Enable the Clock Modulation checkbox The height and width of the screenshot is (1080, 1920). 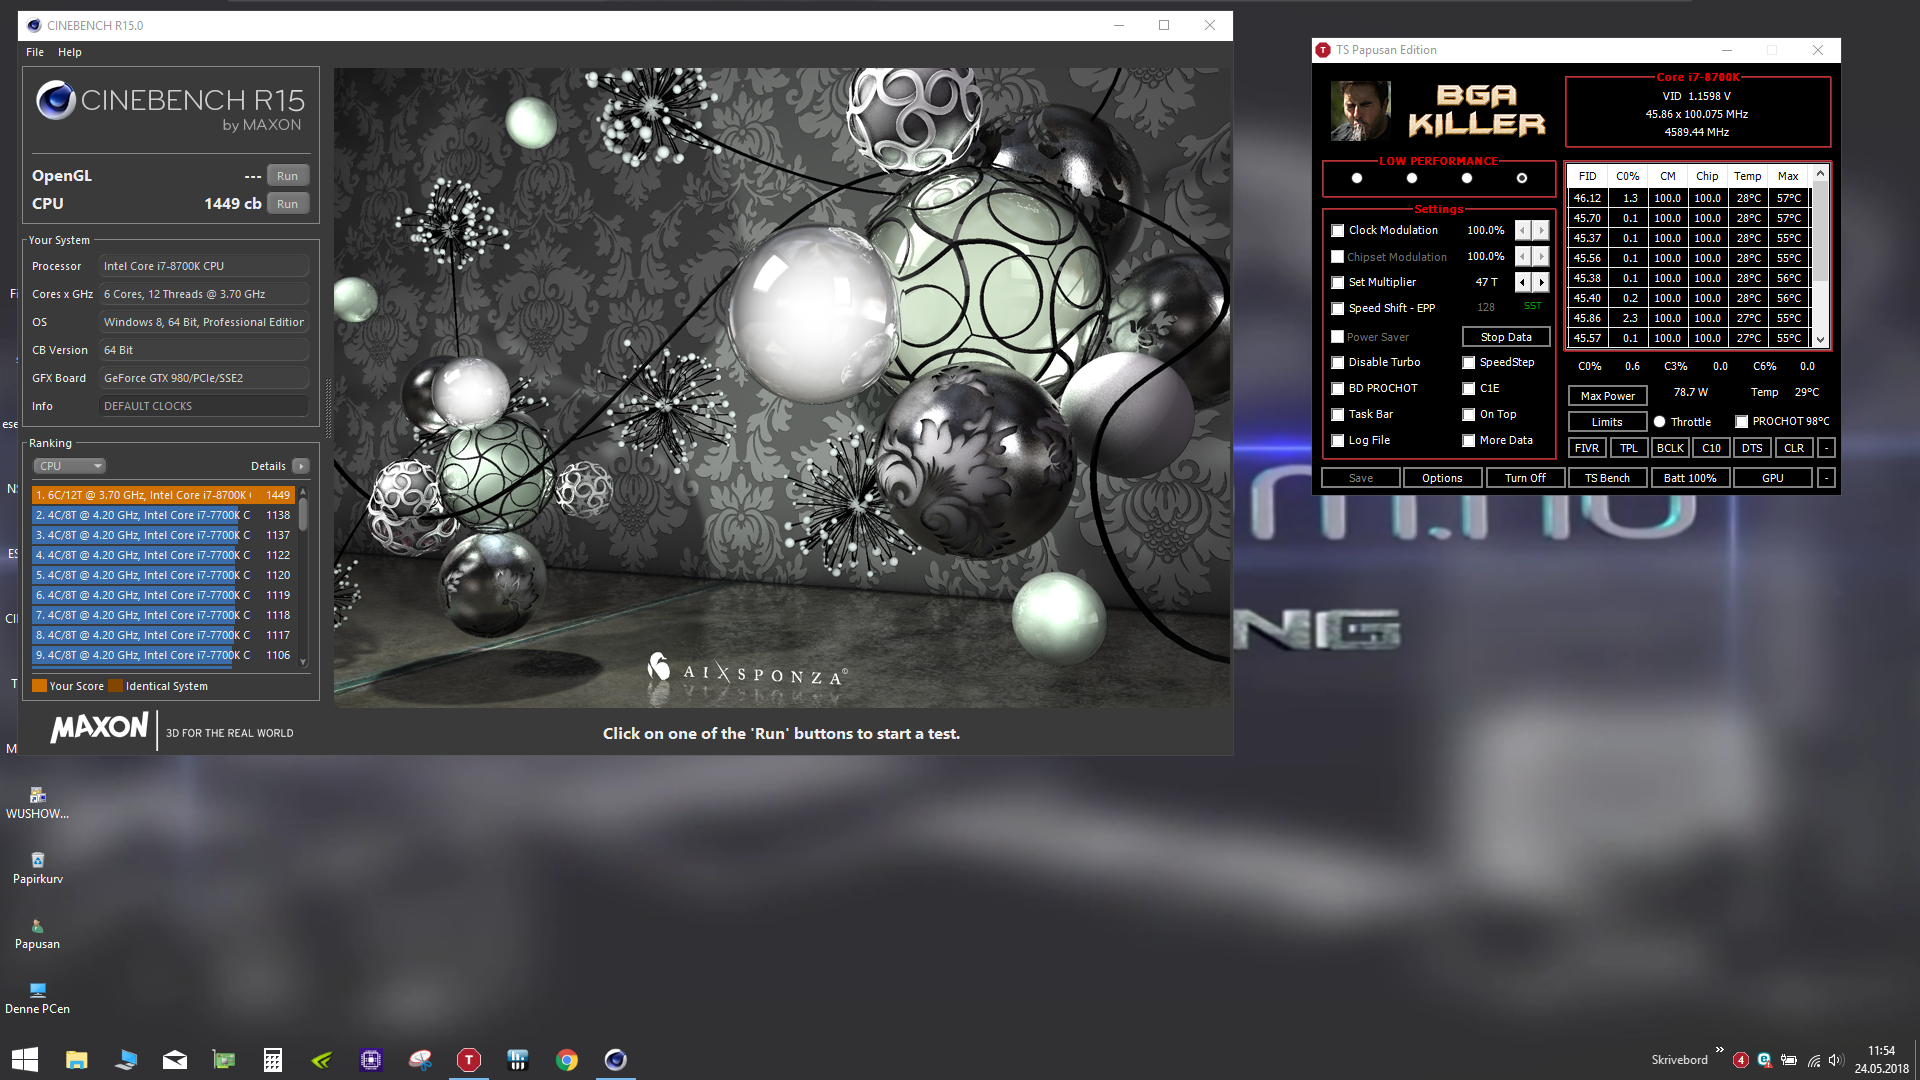[1337, 230]
